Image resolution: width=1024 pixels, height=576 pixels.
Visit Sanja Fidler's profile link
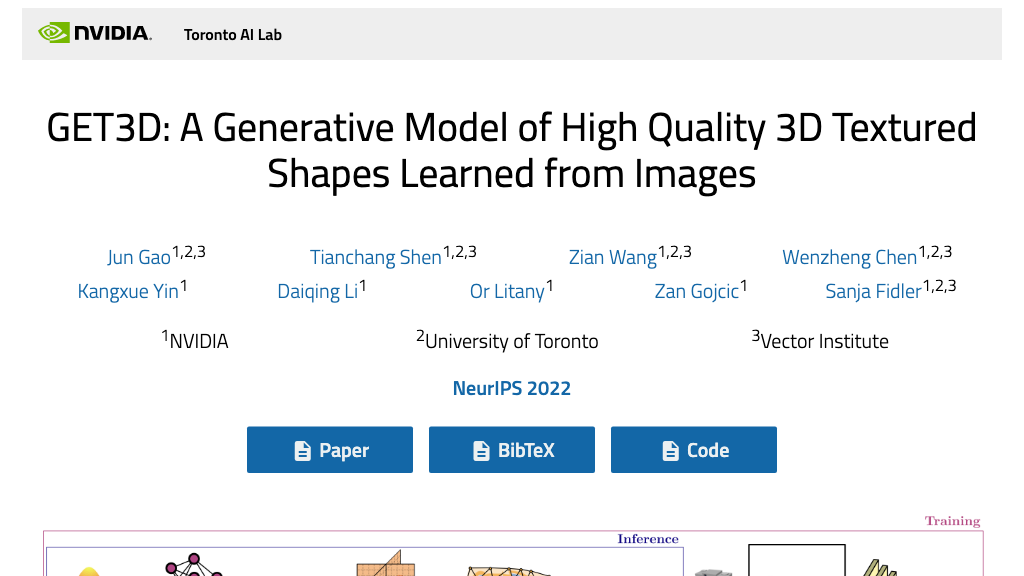872,292
